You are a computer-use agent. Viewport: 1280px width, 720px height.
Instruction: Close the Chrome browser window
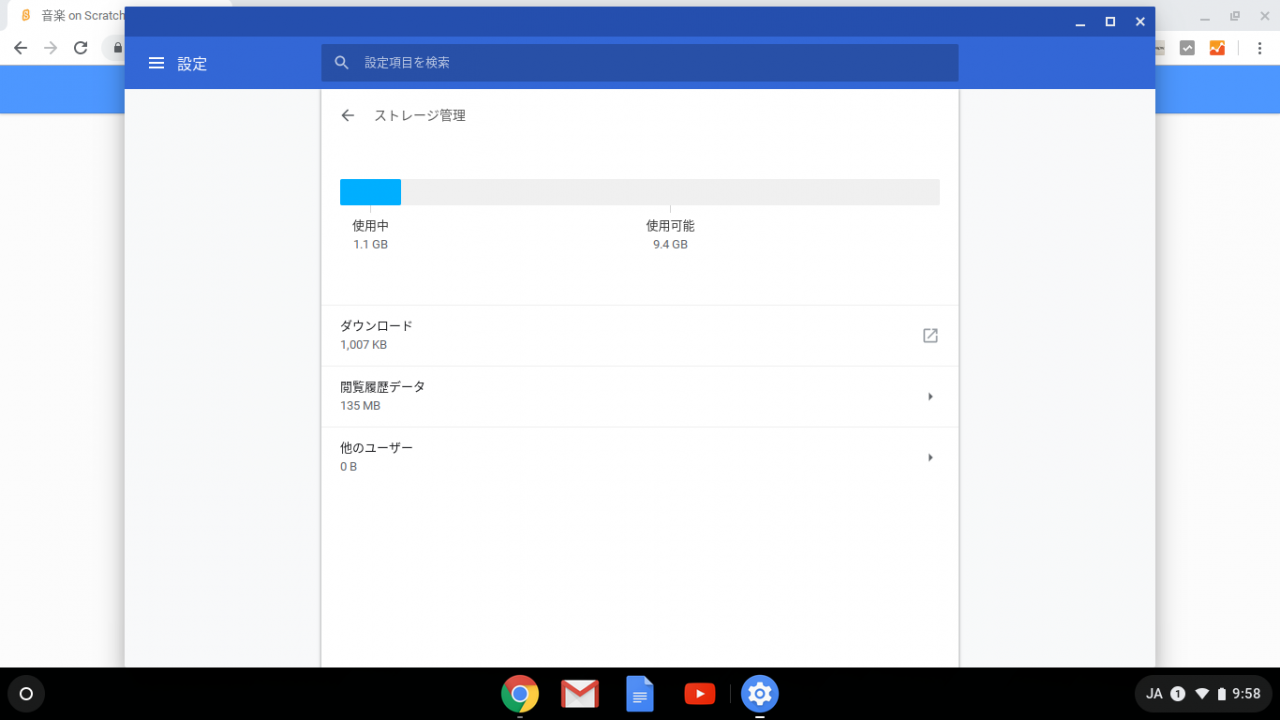click(1263, 16)
